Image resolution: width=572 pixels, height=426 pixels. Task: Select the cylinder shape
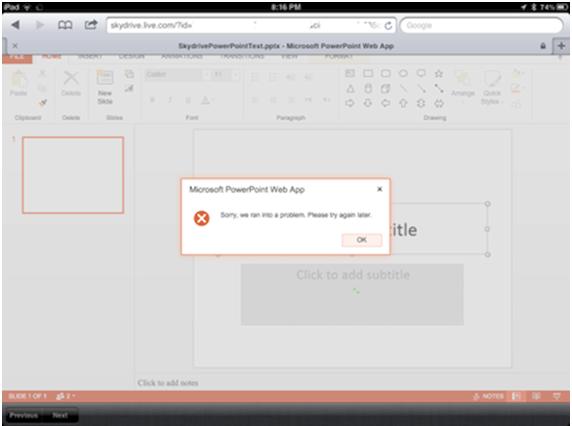click(368, 89)
